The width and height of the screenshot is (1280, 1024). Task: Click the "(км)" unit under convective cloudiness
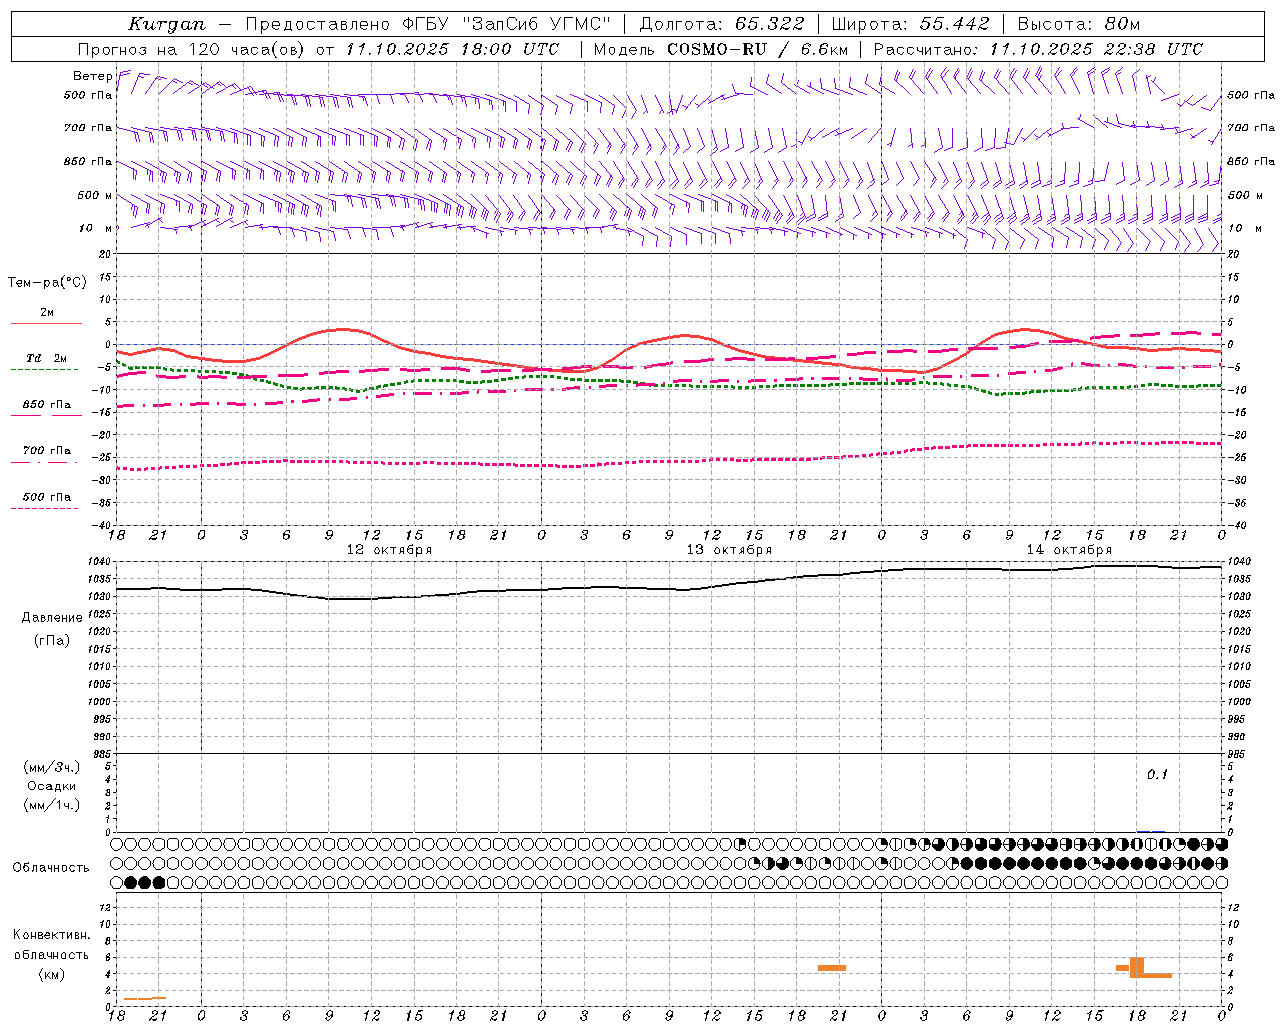click(51, 974)
